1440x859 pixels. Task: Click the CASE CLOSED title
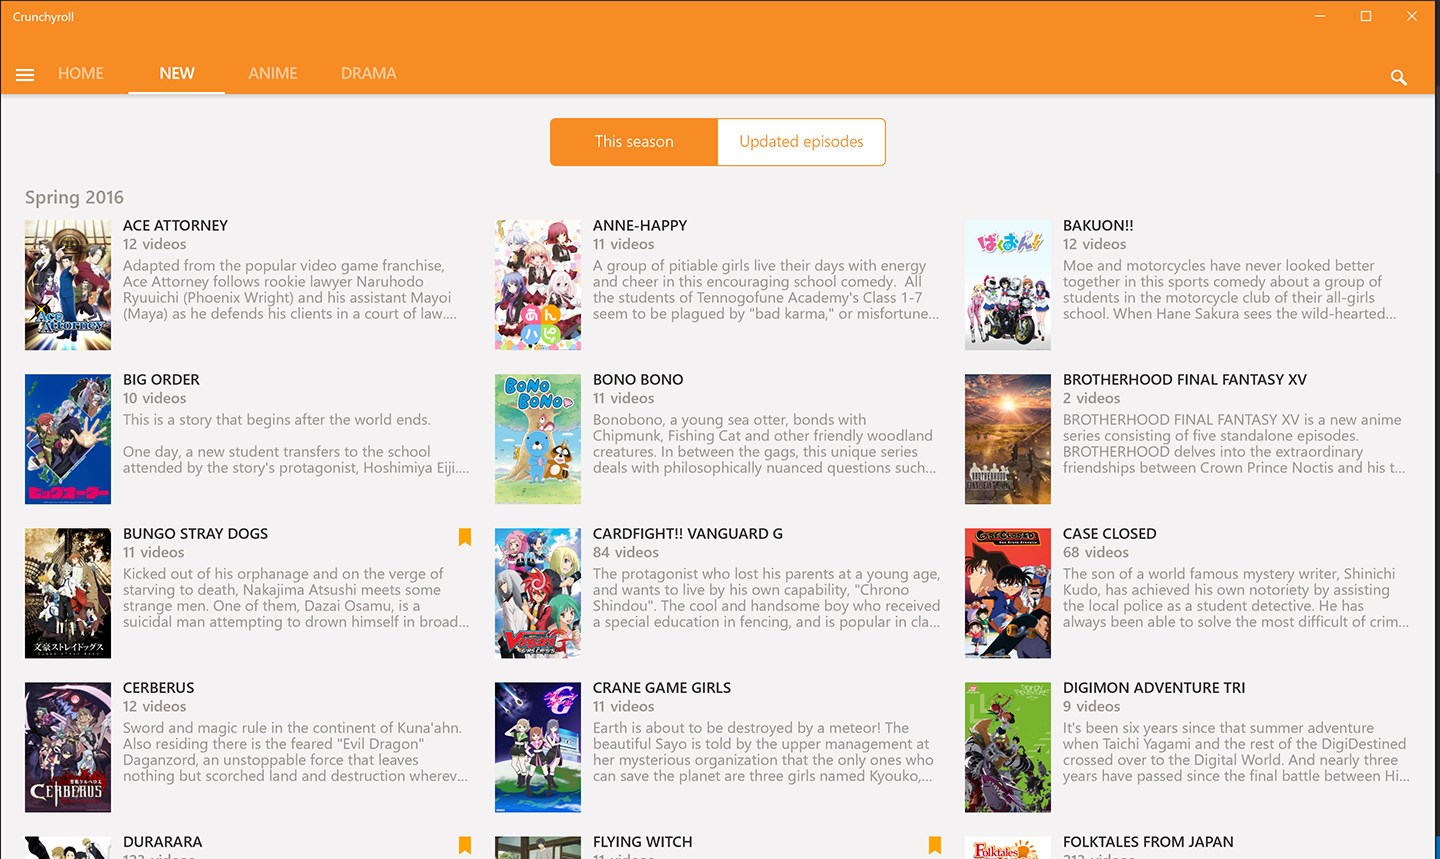tap(1109, 534)
